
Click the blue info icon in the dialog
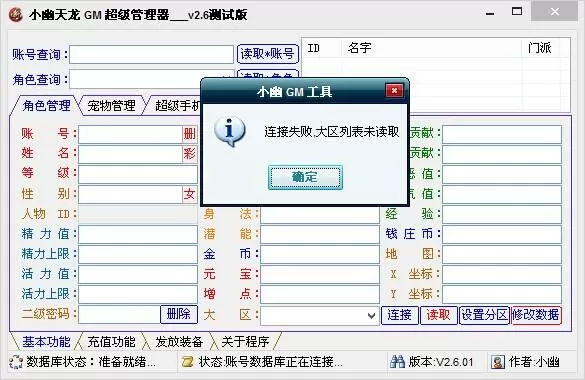229,131
